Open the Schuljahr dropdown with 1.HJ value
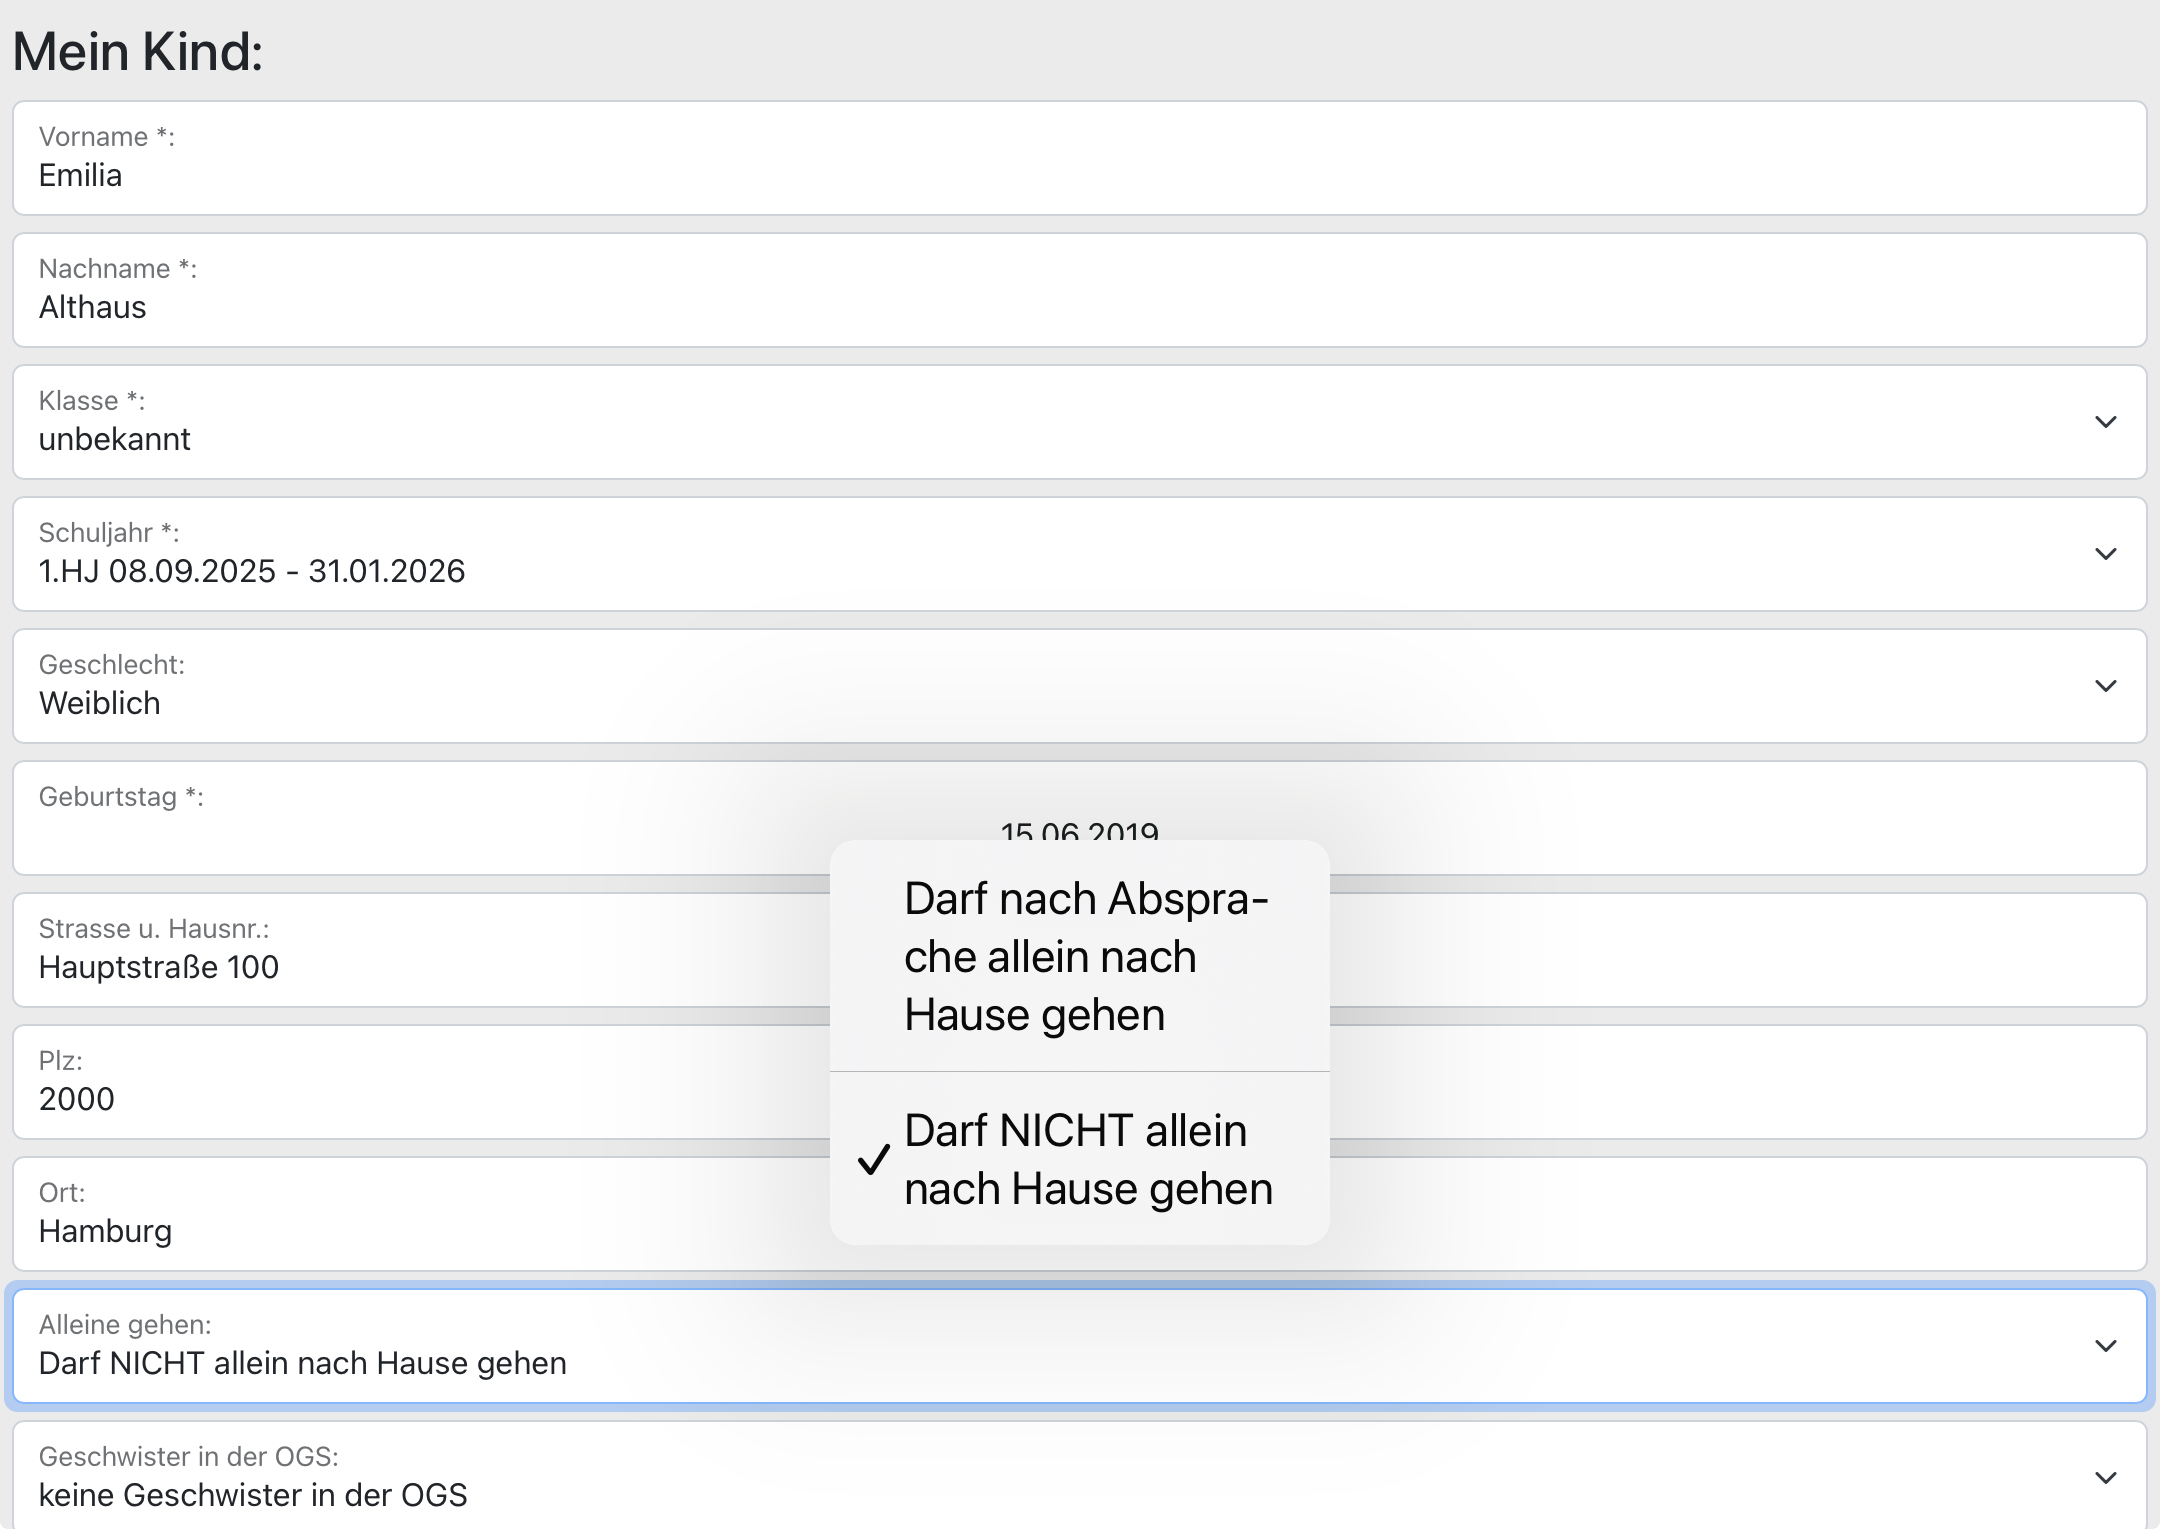2160x1529 pixels. [1000, 554]
